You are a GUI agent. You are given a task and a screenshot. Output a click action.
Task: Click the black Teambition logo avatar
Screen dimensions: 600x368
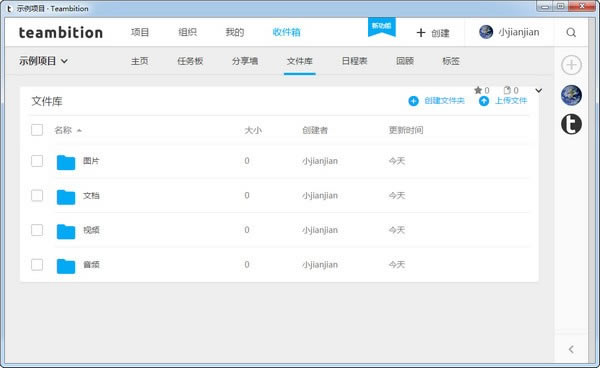571,124
